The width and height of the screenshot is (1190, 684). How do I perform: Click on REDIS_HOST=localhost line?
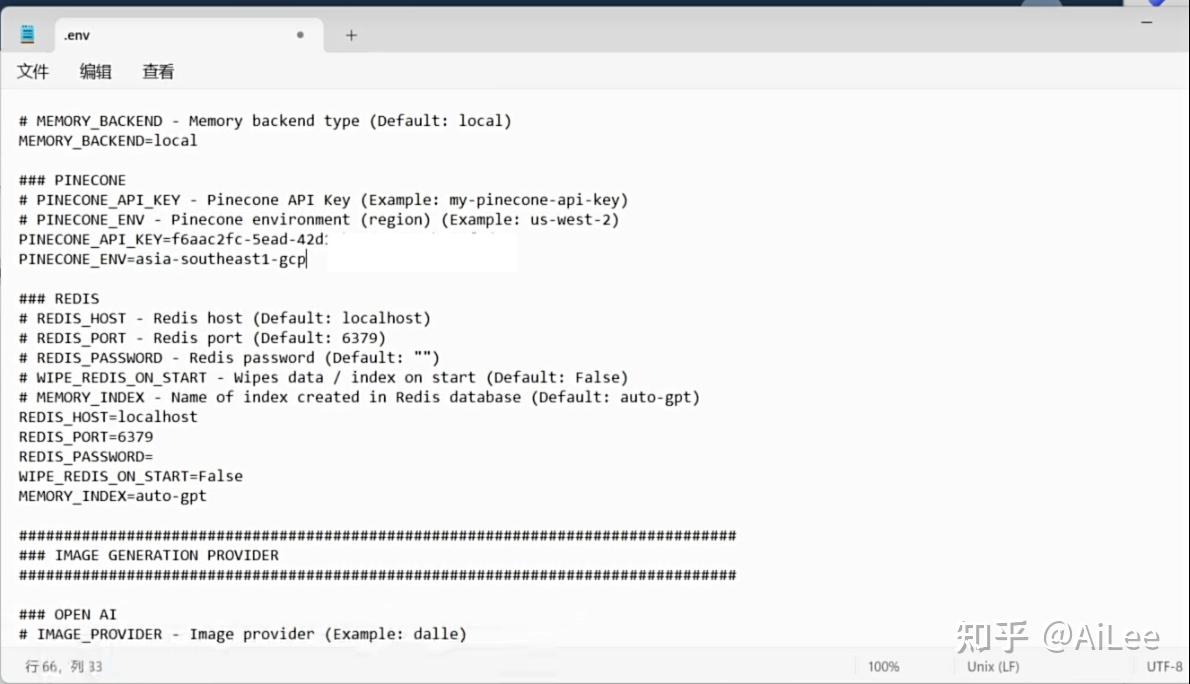pyautogui.click(x=108, y=417)
